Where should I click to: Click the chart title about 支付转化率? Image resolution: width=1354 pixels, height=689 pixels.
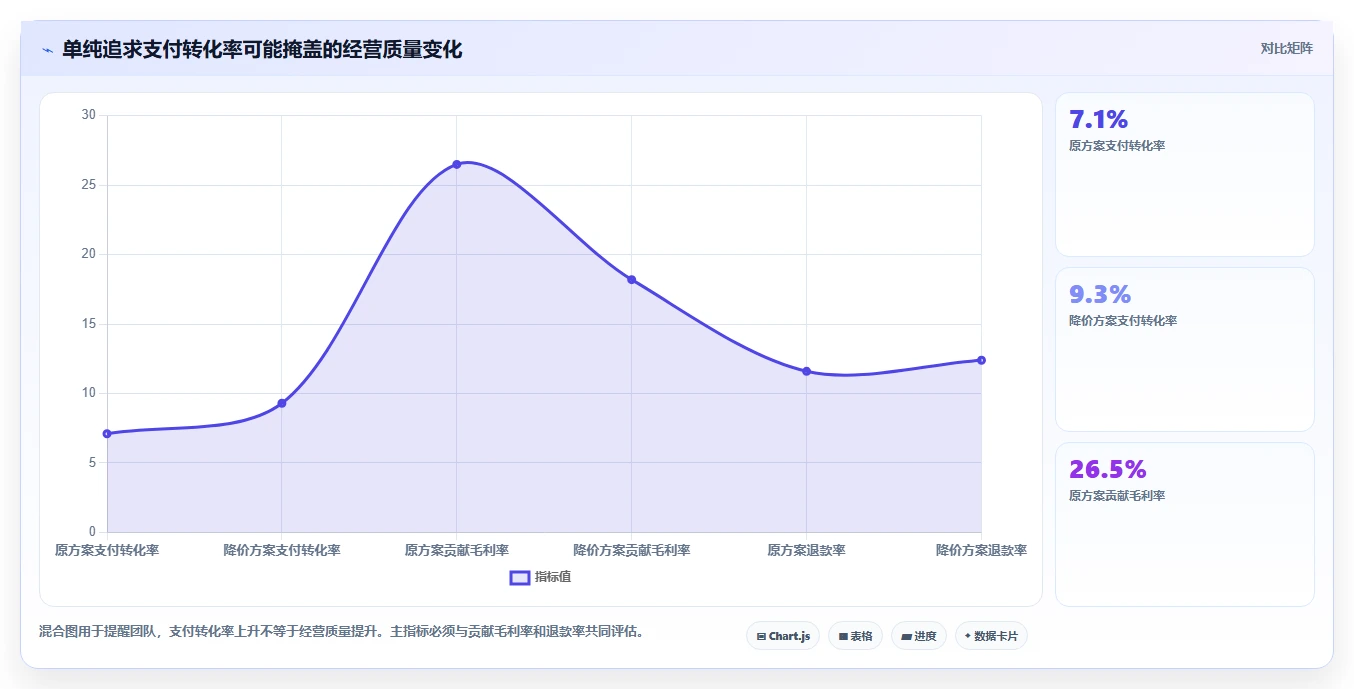pyautogui.click(x=262, y=49)
